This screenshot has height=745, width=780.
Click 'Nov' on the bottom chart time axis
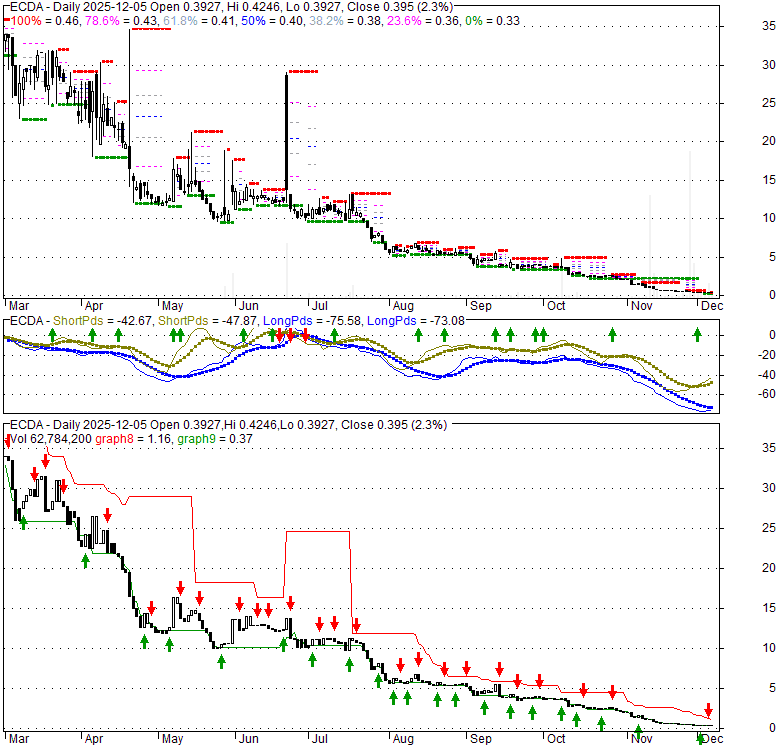tap(642, 739)
